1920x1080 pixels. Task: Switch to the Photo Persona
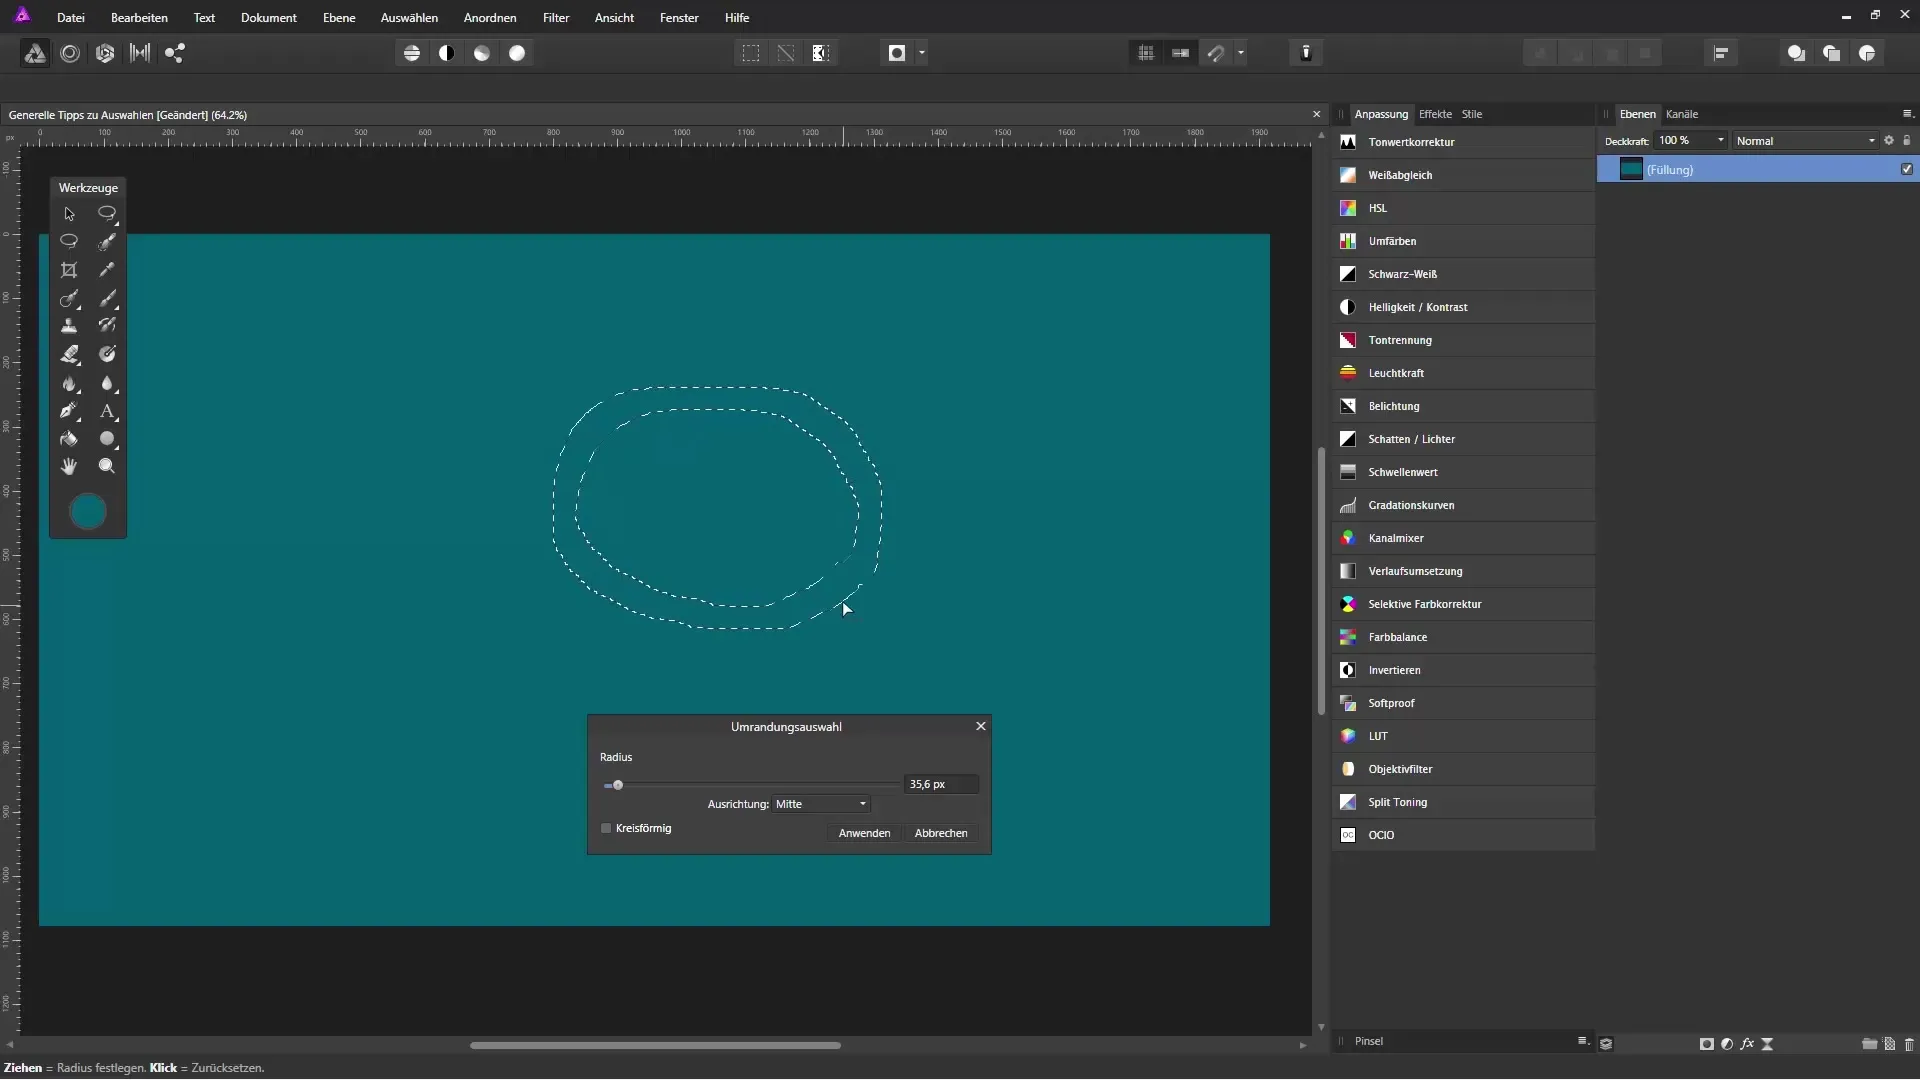[x=35, y=53]
